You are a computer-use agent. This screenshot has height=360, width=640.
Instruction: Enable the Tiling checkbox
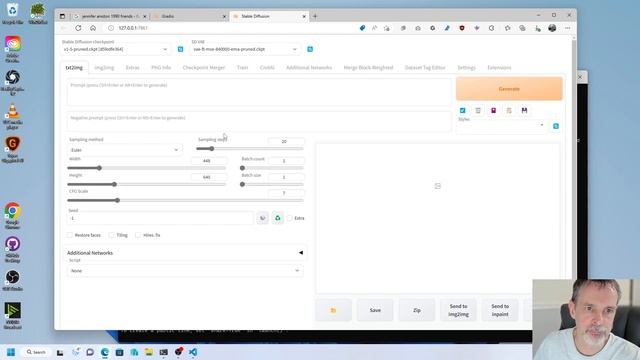point(111,235)
